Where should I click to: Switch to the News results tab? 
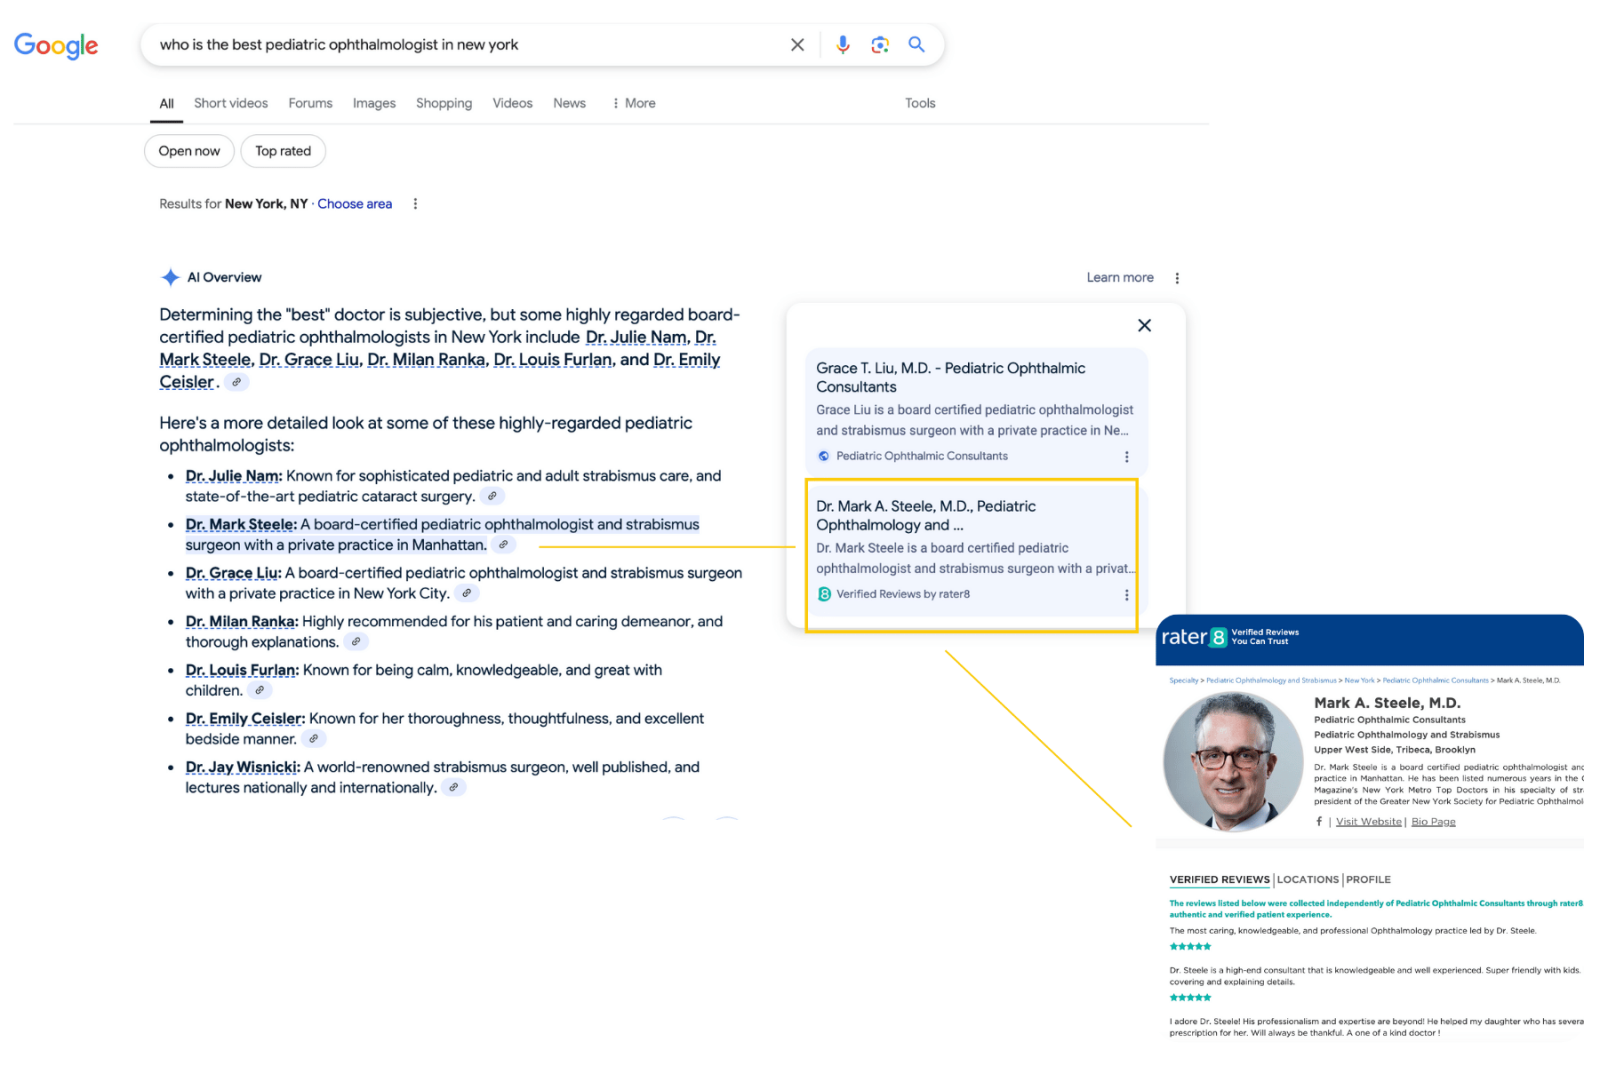tap(569, 103)
